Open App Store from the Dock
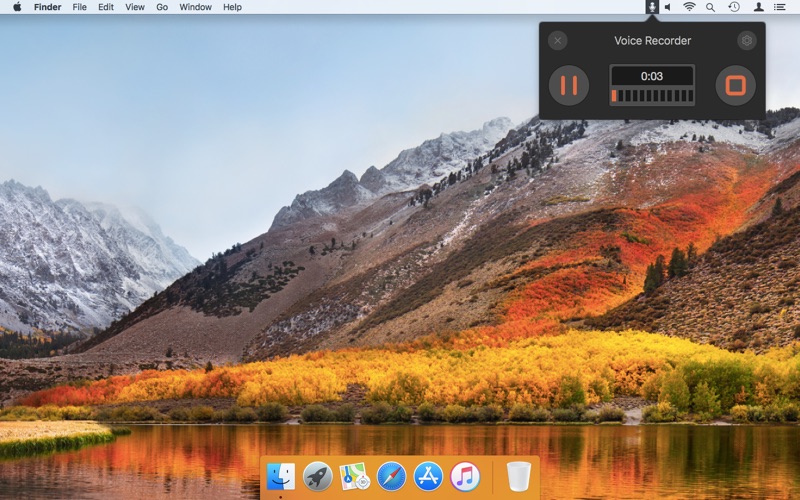Screen dimensions: 800x500 tap(428, 477)
